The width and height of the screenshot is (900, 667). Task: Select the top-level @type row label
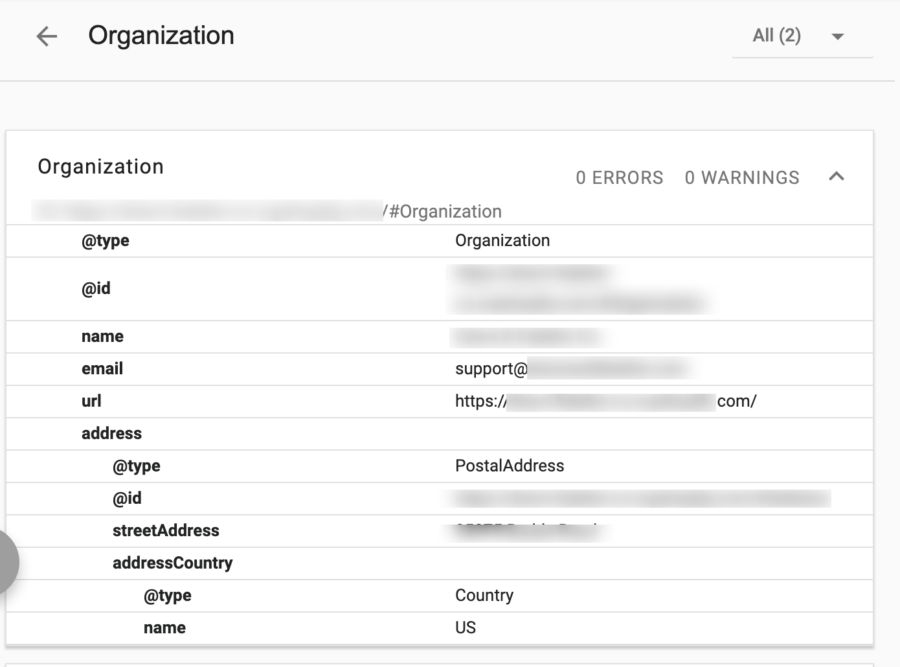105,241
